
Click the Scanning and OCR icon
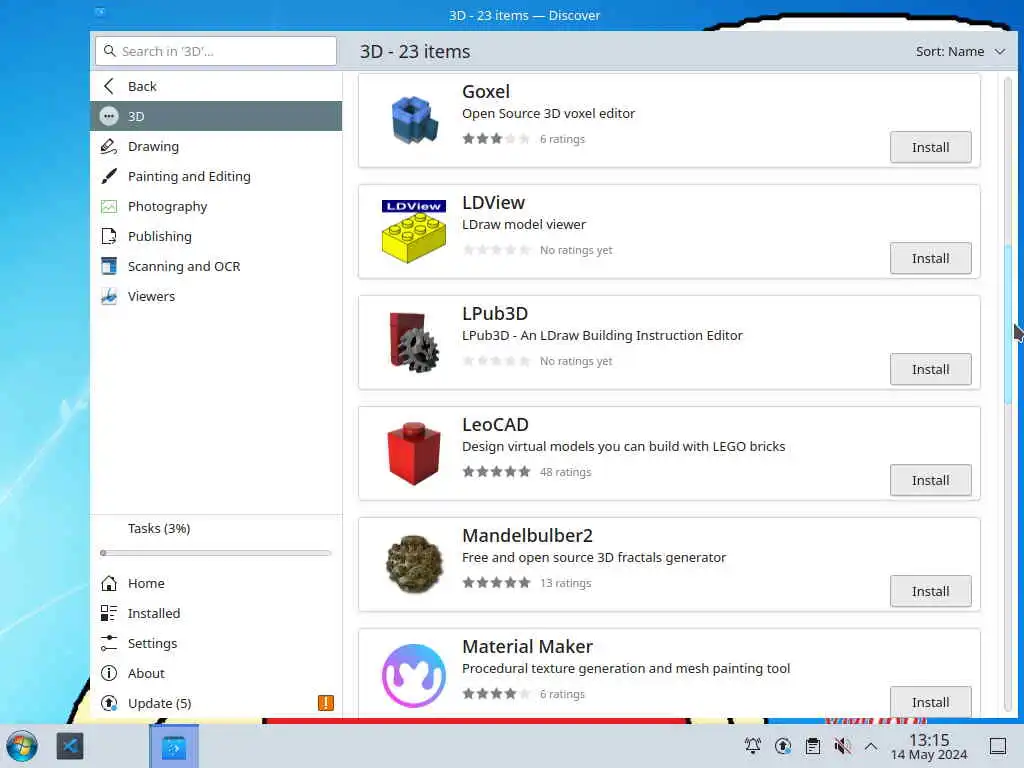point(108,266)
